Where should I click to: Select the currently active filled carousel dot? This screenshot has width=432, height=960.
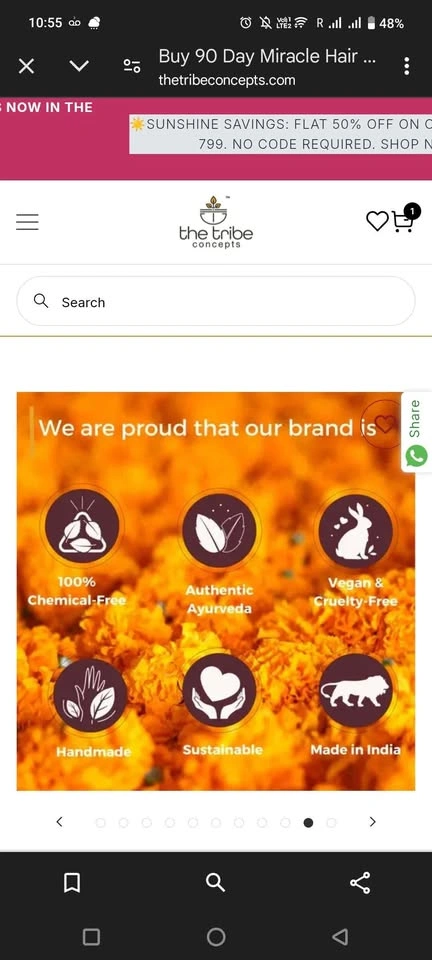[308, 823]
